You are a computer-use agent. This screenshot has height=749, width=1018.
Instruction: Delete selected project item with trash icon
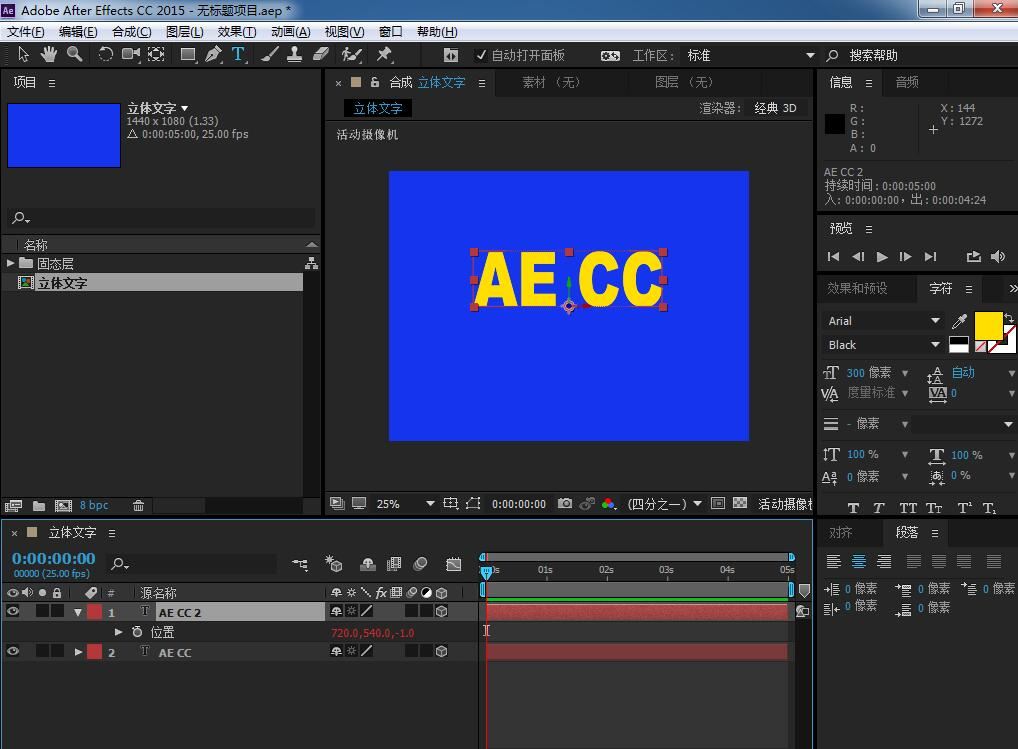click(138, 506)
